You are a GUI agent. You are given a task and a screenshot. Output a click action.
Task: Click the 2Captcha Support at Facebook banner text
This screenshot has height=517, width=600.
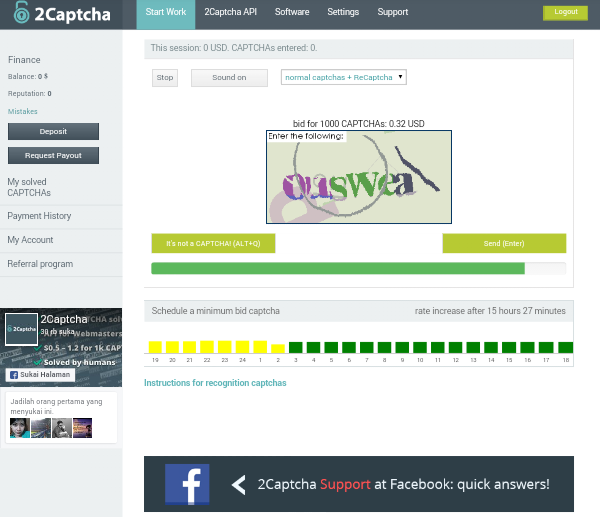(x=403, y=484)
